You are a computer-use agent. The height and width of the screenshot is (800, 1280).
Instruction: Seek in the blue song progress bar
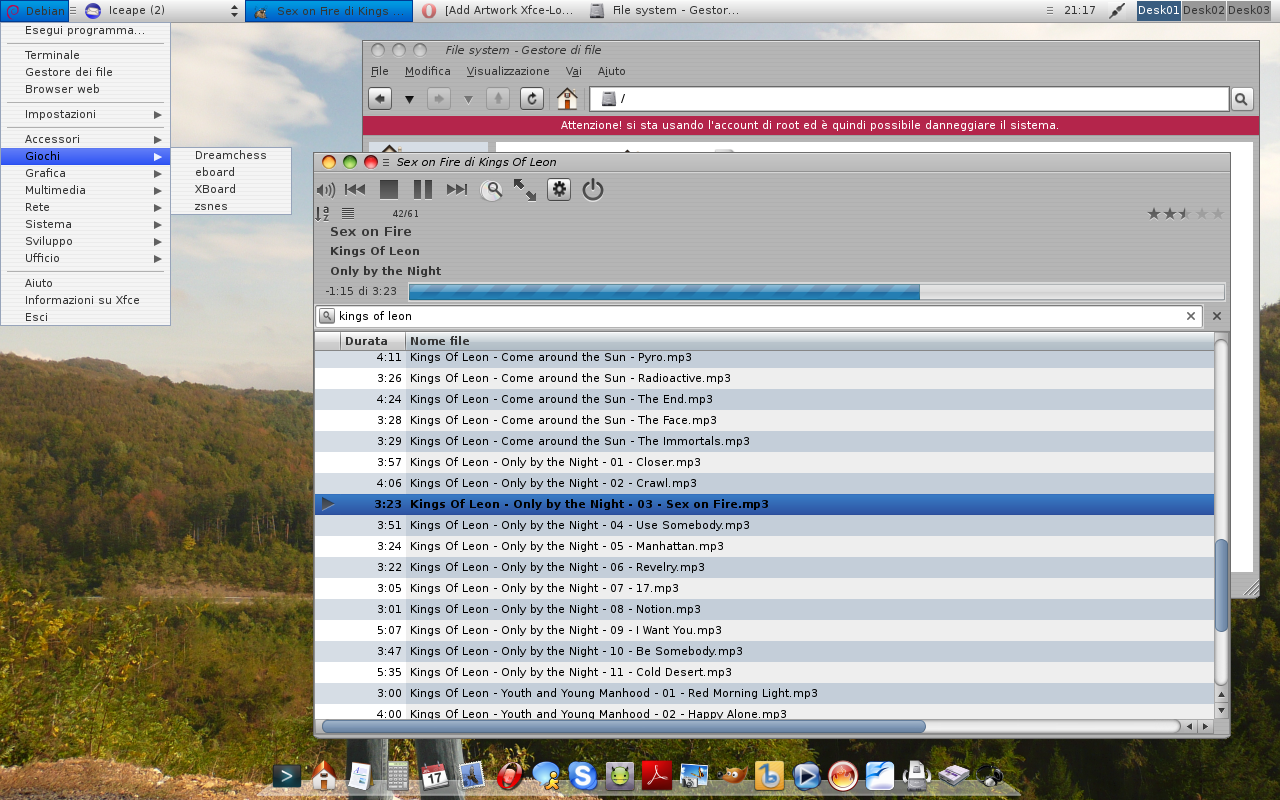point(816,292)
